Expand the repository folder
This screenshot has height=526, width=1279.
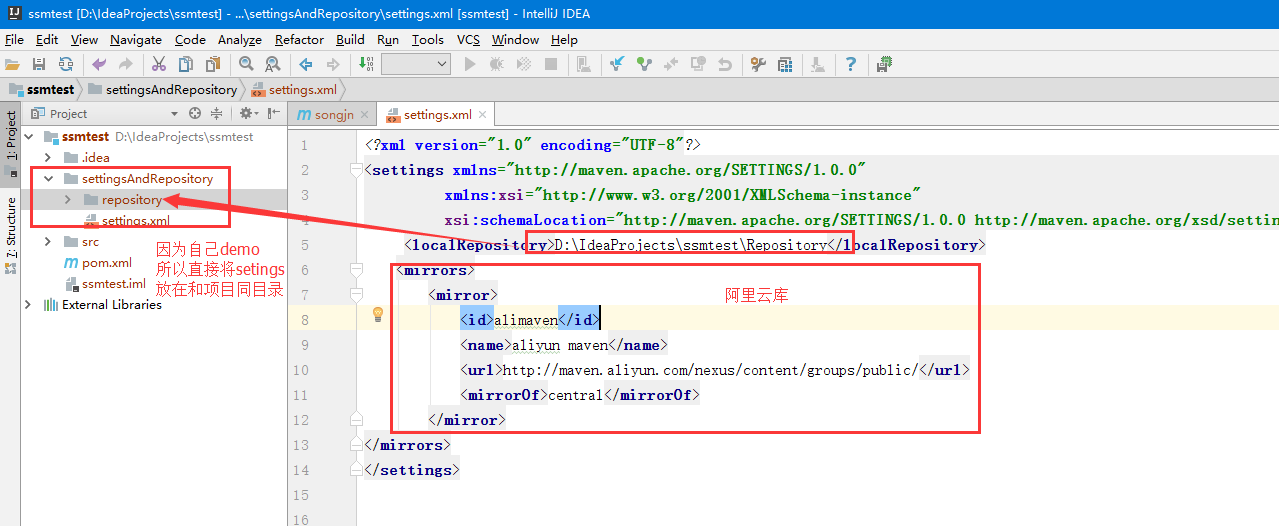pos(67,200)
